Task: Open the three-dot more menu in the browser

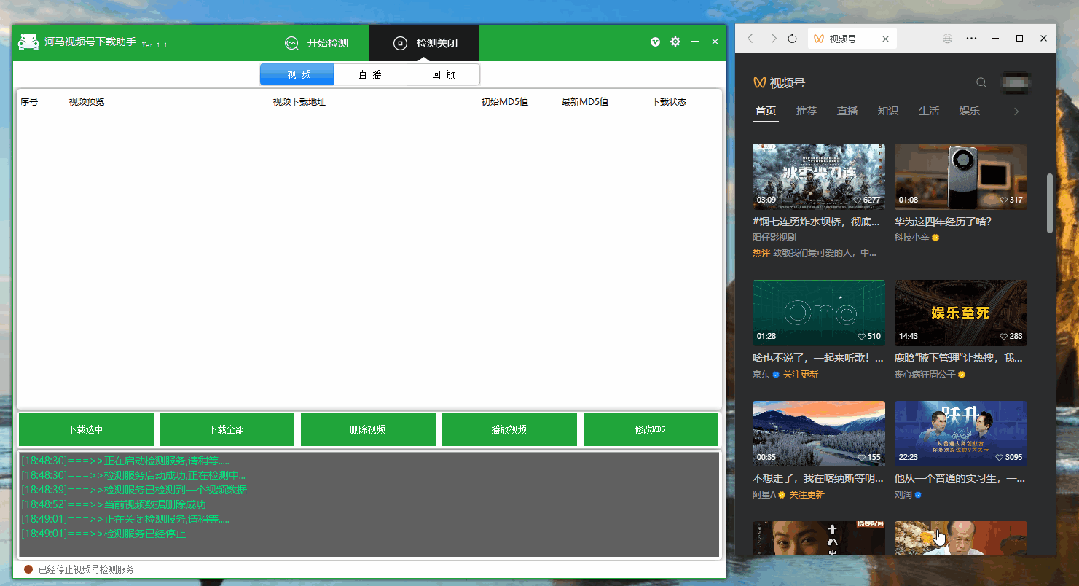Action: click(972, 39)
